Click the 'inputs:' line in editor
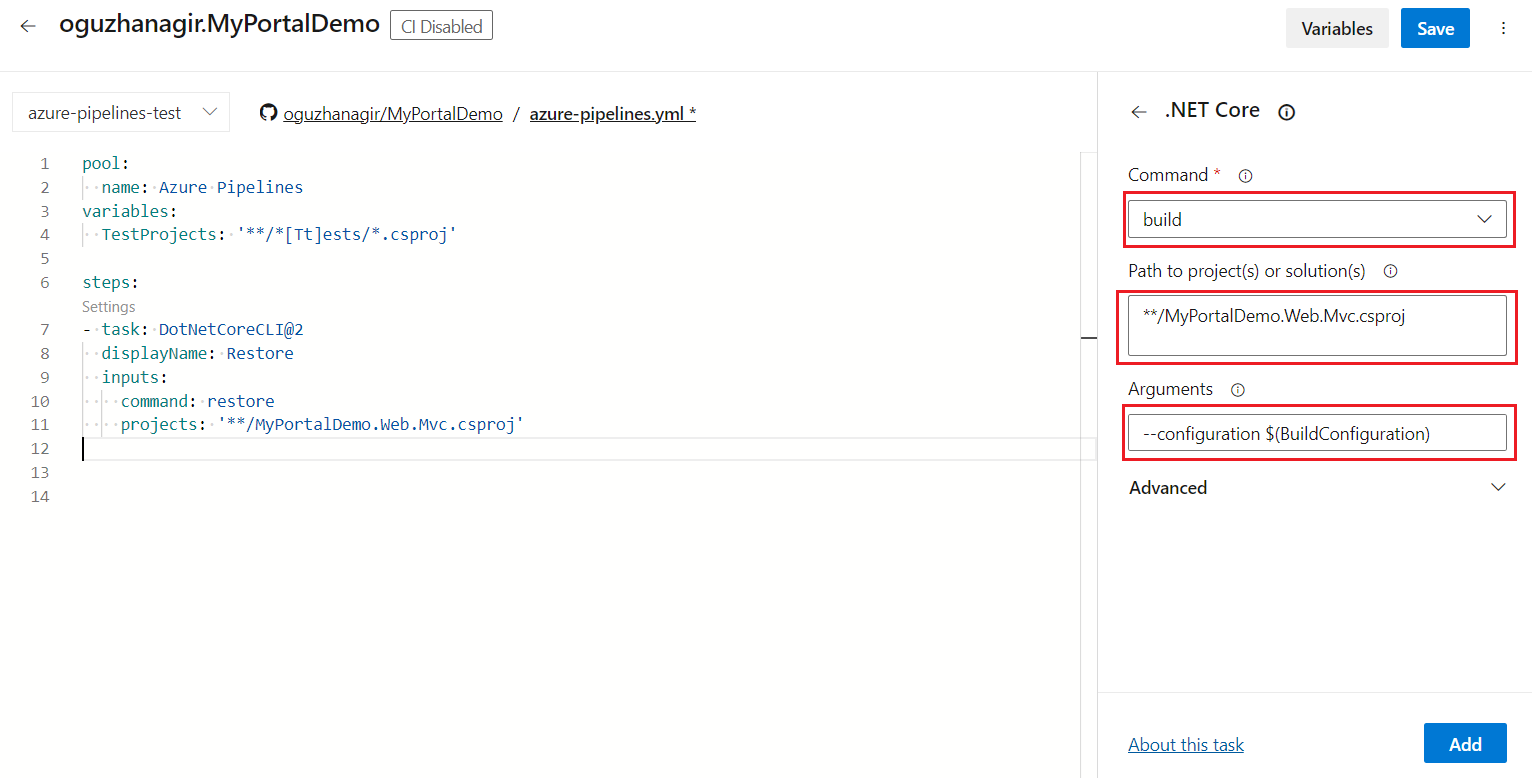The image size is (1532, 778). pos(134,377)
